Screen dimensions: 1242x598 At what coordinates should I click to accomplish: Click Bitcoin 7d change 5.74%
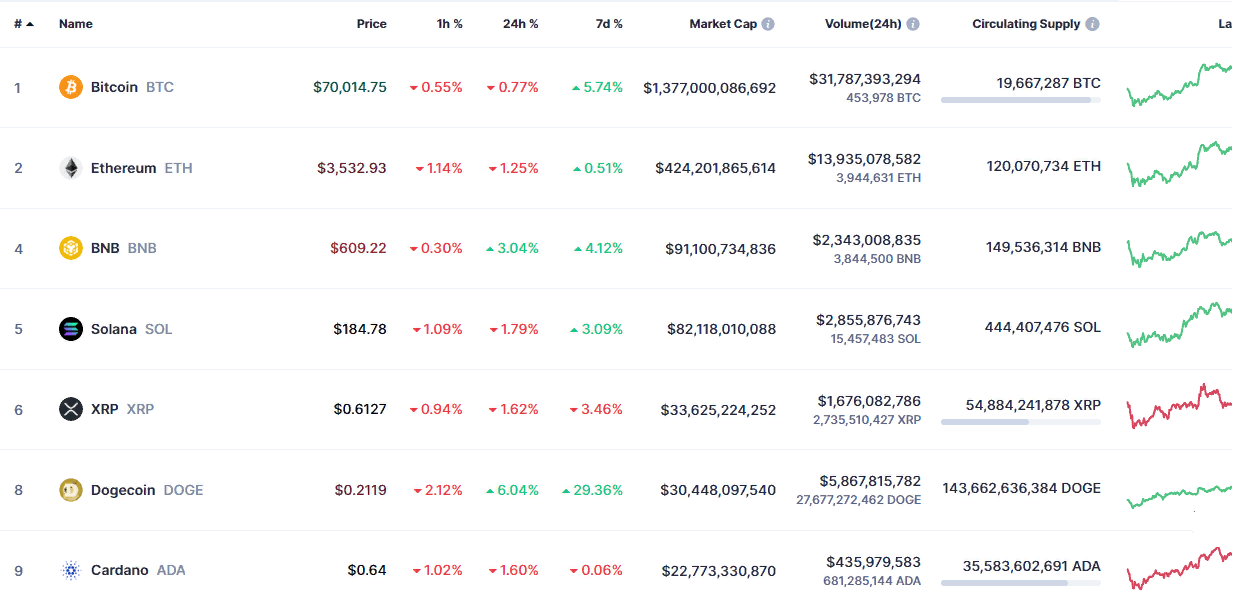pyautogui.click(x=598, y=87)
